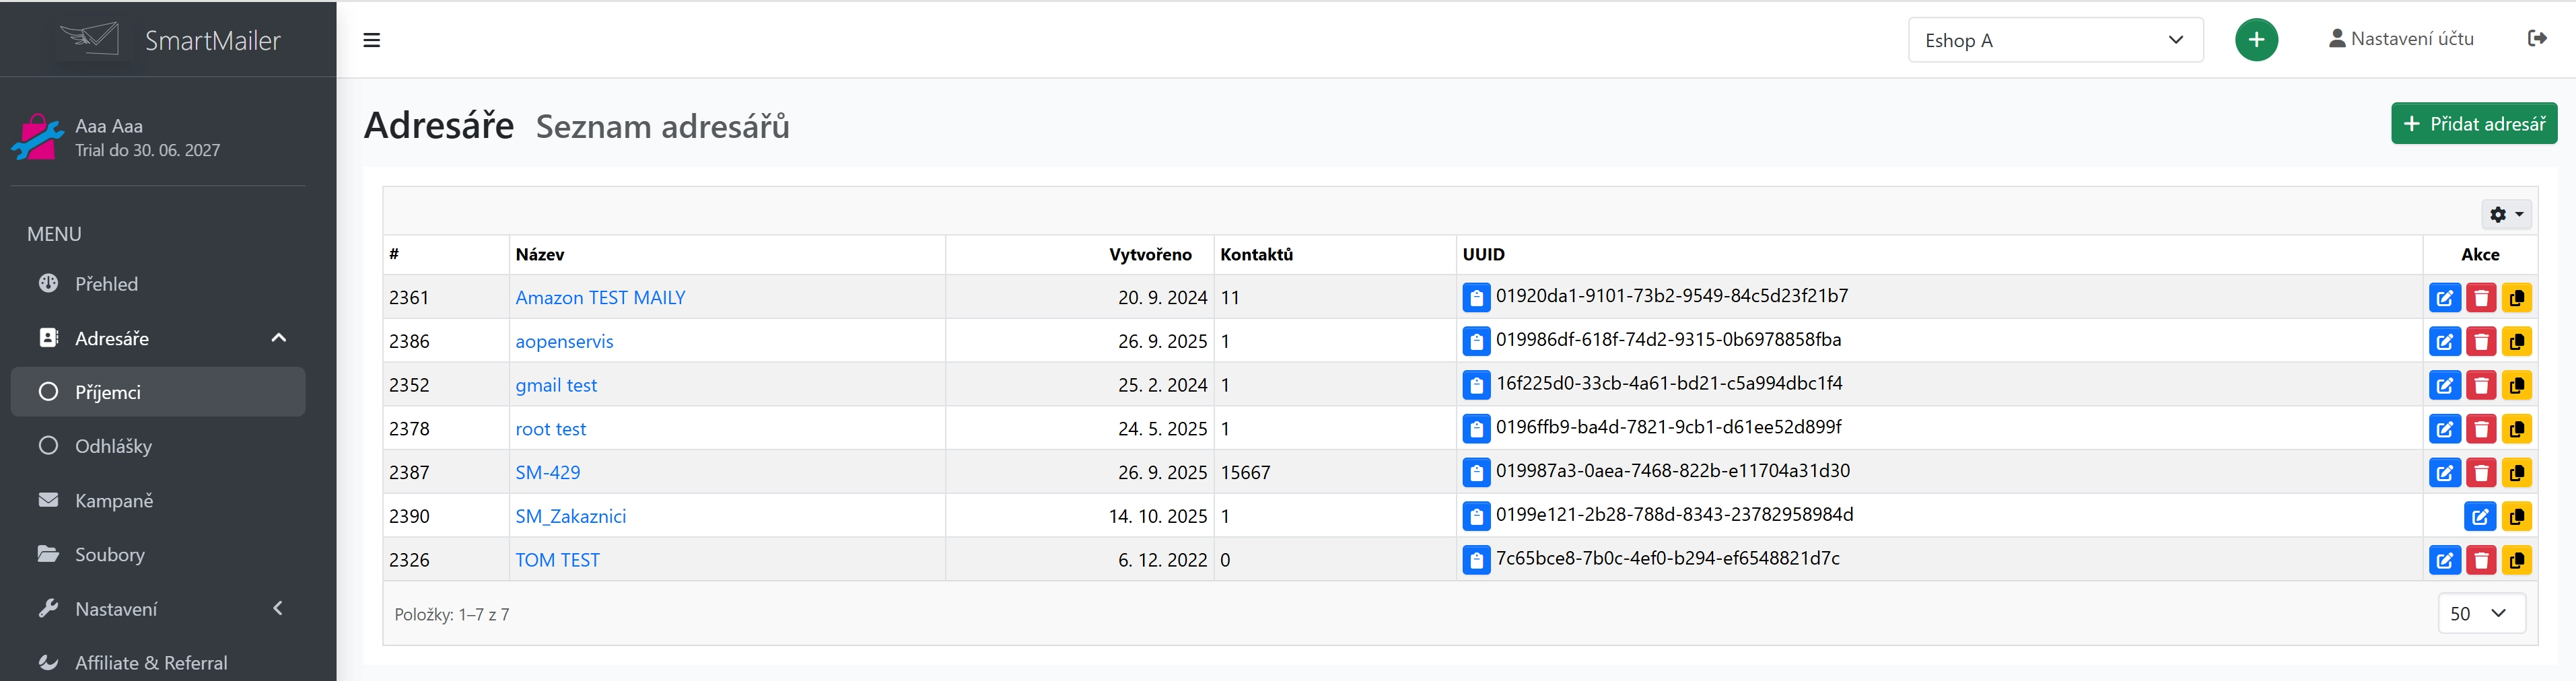Open the SM-429 address book link
2576x681 pixels.
(x=547, y=472)
